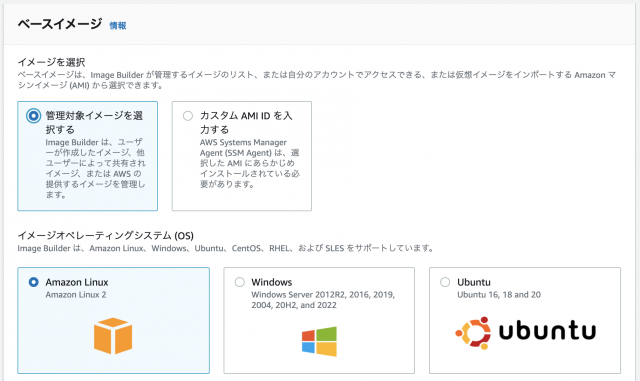Choose the Windows OS radio button
This screenshot has height=381, width=640.
tap(240, 282)
